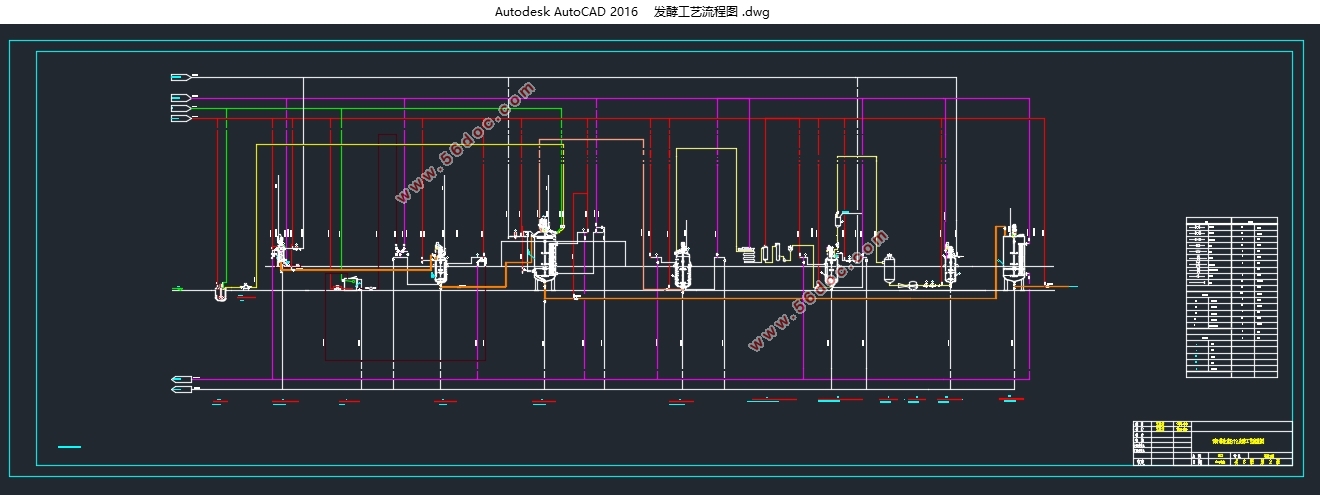Select the legend table of symbols
The height and width of the screenshot is (495, 1320).
coord(1232,297)
